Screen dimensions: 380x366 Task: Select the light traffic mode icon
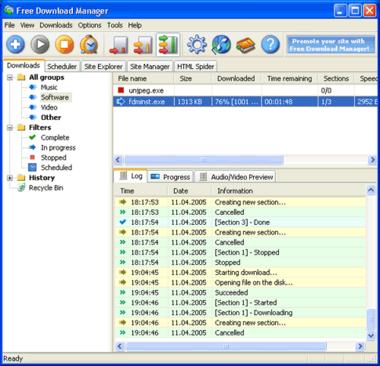coord(119,45)
